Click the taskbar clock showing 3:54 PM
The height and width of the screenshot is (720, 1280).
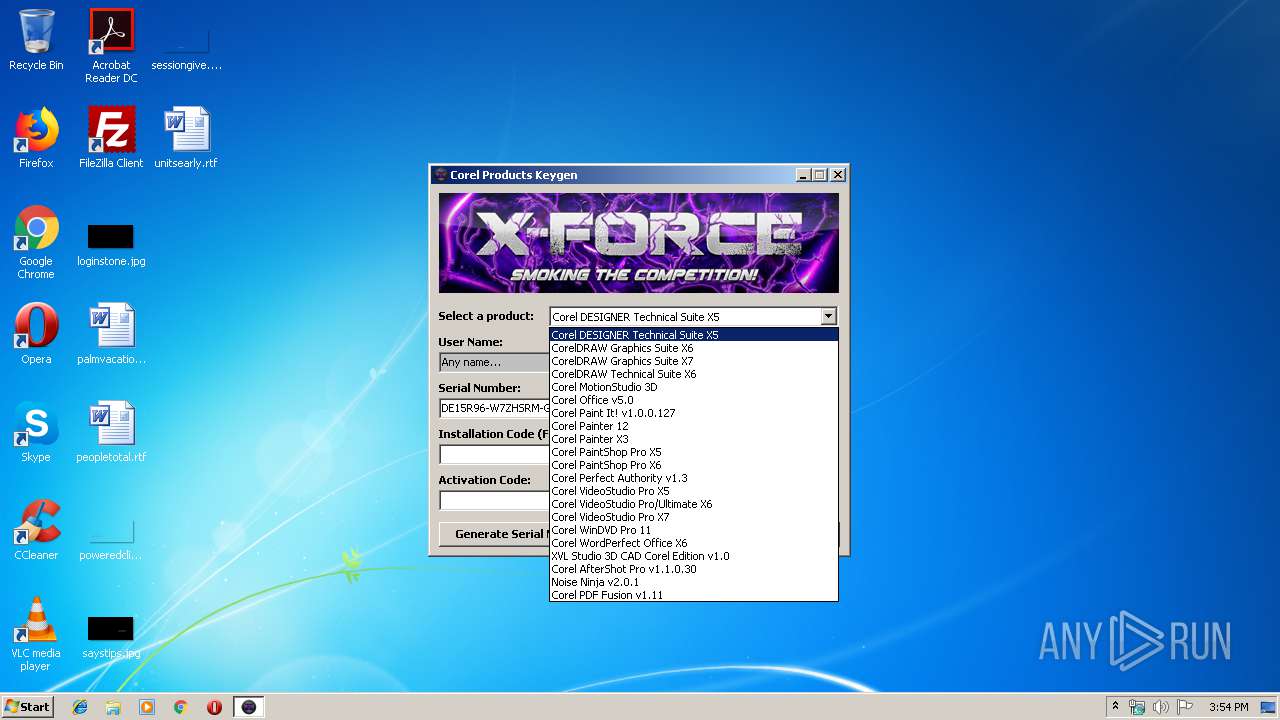1228,707
